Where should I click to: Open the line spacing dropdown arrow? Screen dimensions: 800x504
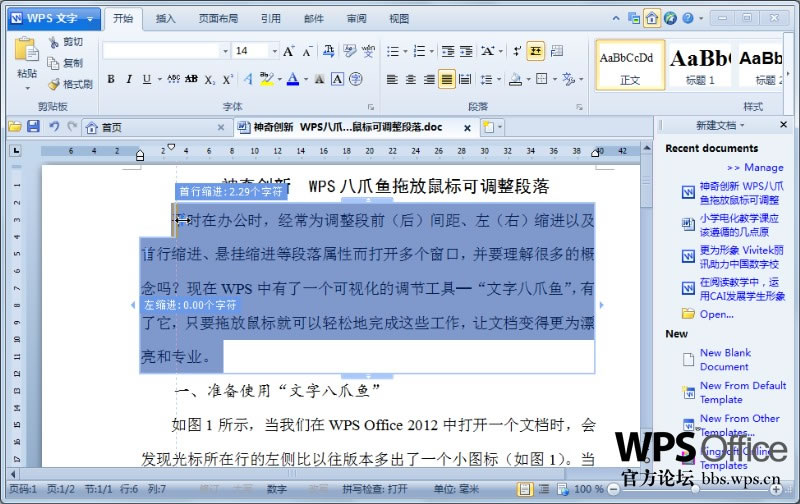(x=498, y=80)
